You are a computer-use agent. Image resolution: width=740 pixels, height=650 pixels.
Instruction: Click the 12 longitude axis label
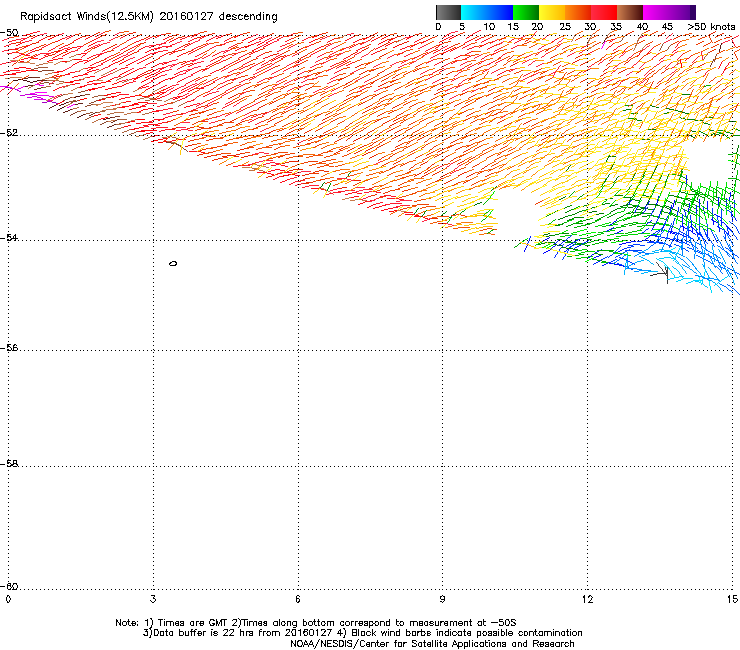point(588,599)
